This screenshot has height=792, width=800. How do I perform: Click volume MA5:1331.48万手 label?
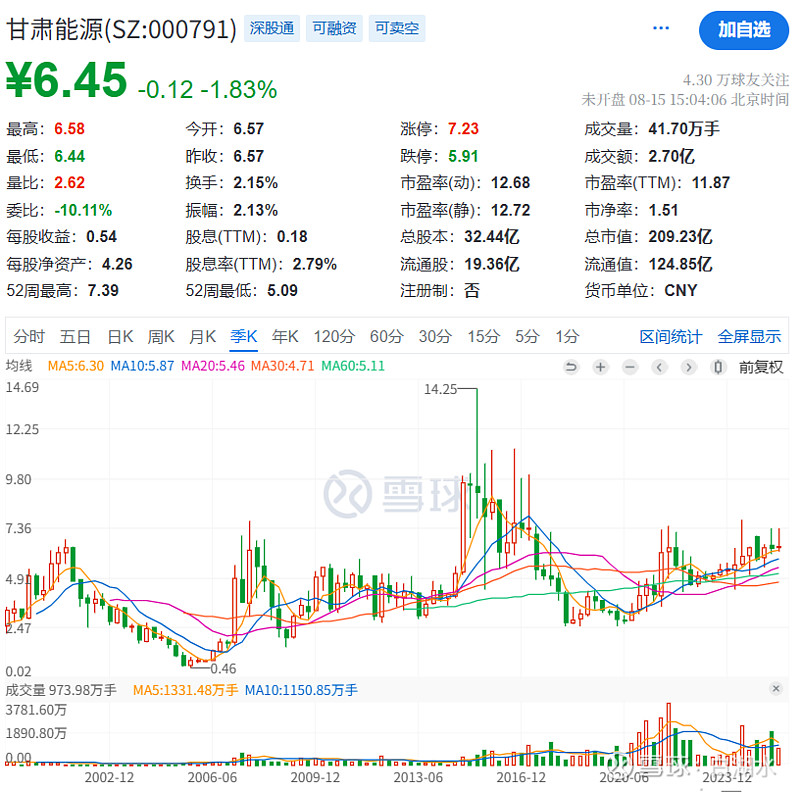186,690
